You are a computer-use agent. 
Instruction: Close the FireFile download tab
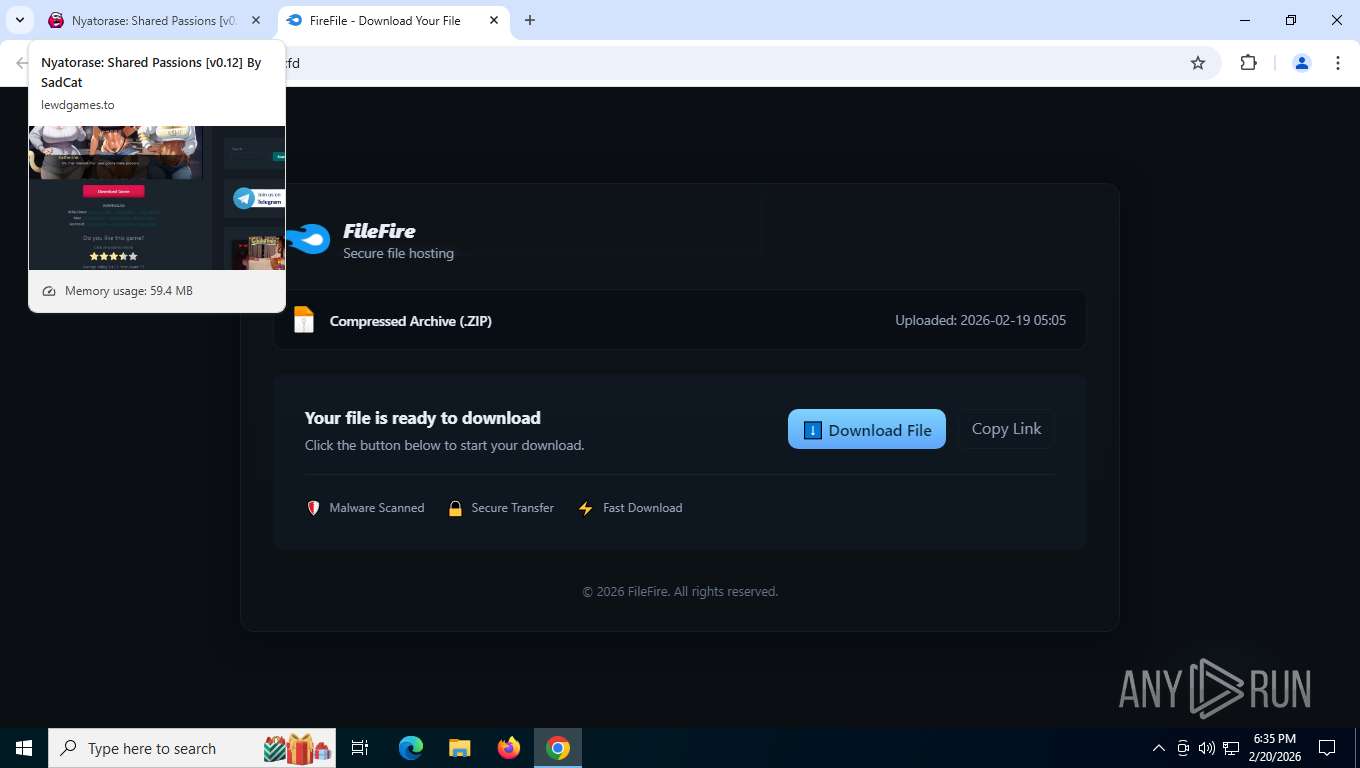[494, 20]
